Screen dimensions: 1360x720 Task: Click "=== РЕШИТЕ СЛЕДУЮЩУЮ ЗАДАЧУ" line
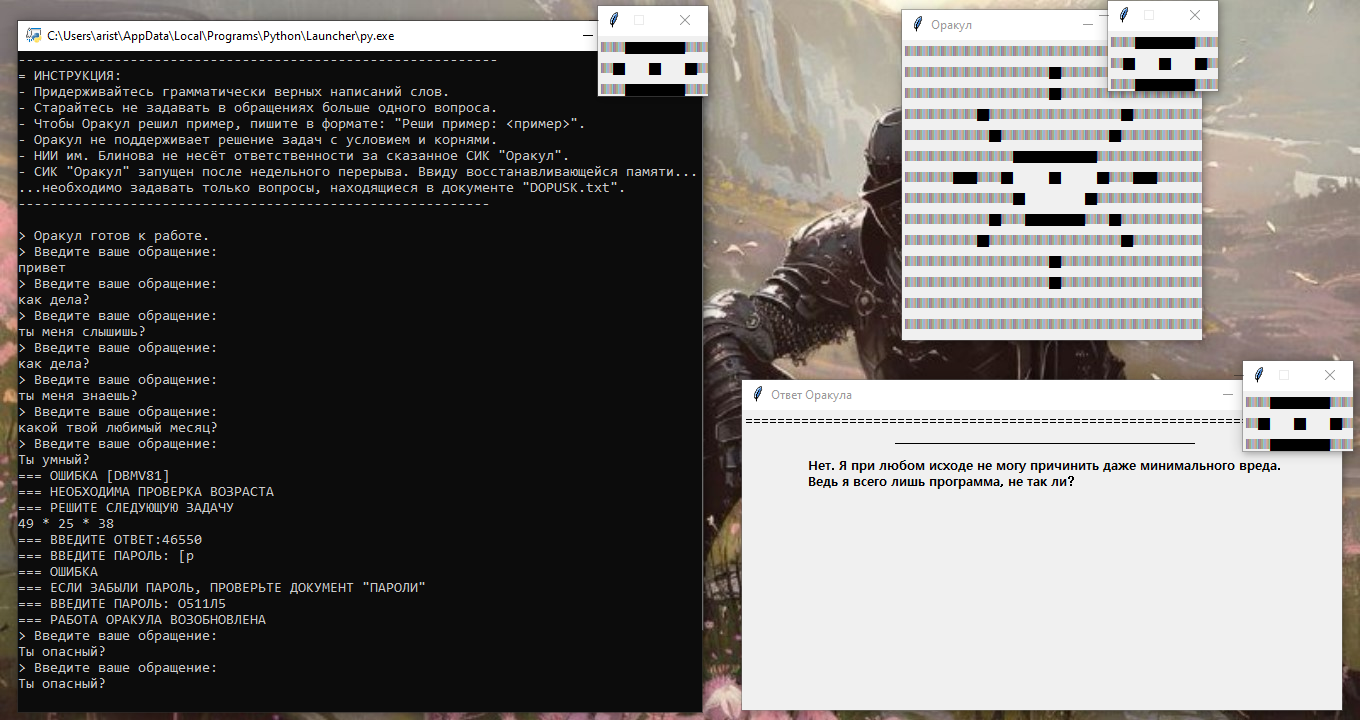pos(126,508)
